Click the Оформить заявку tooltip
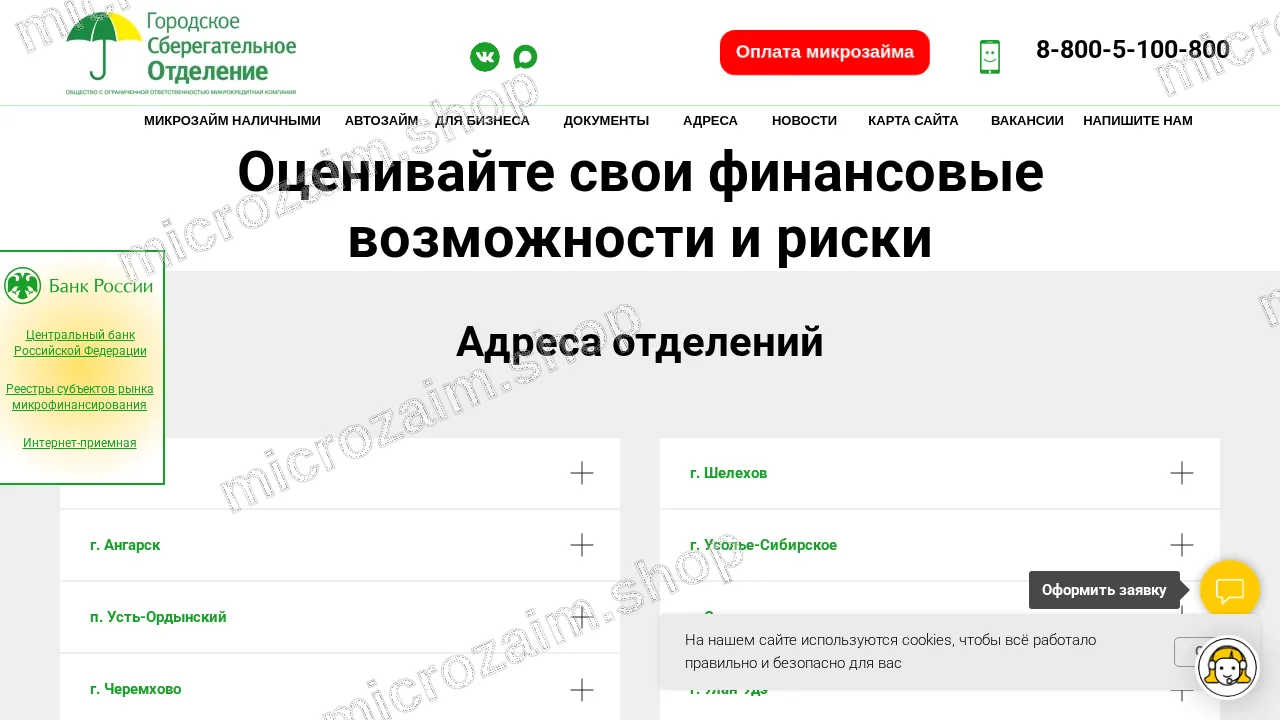The height and width of the screenshot is (720, 1280). pyautogui.click(x=1104, y=590)
